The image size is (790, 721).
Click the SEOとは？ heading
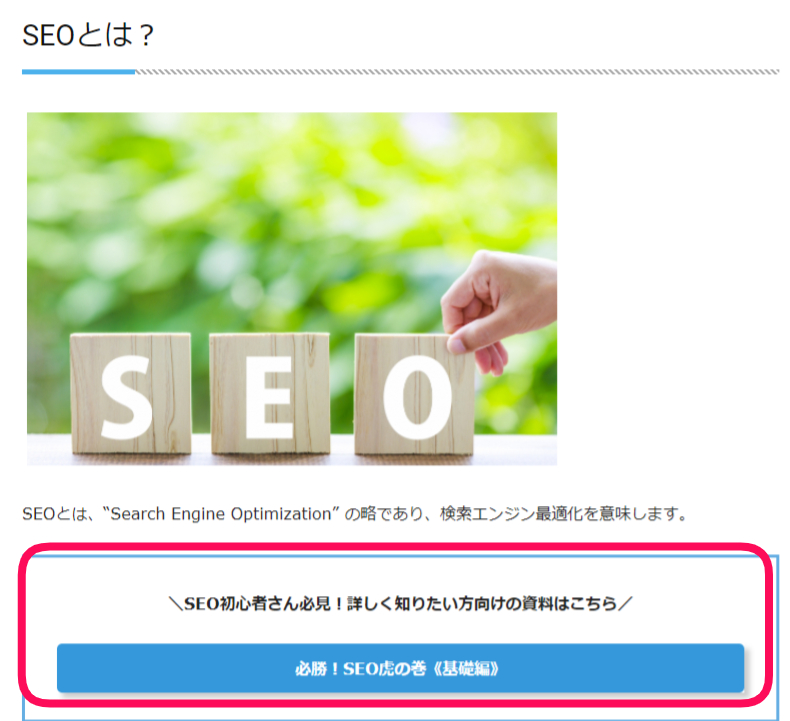coord(88,35)
